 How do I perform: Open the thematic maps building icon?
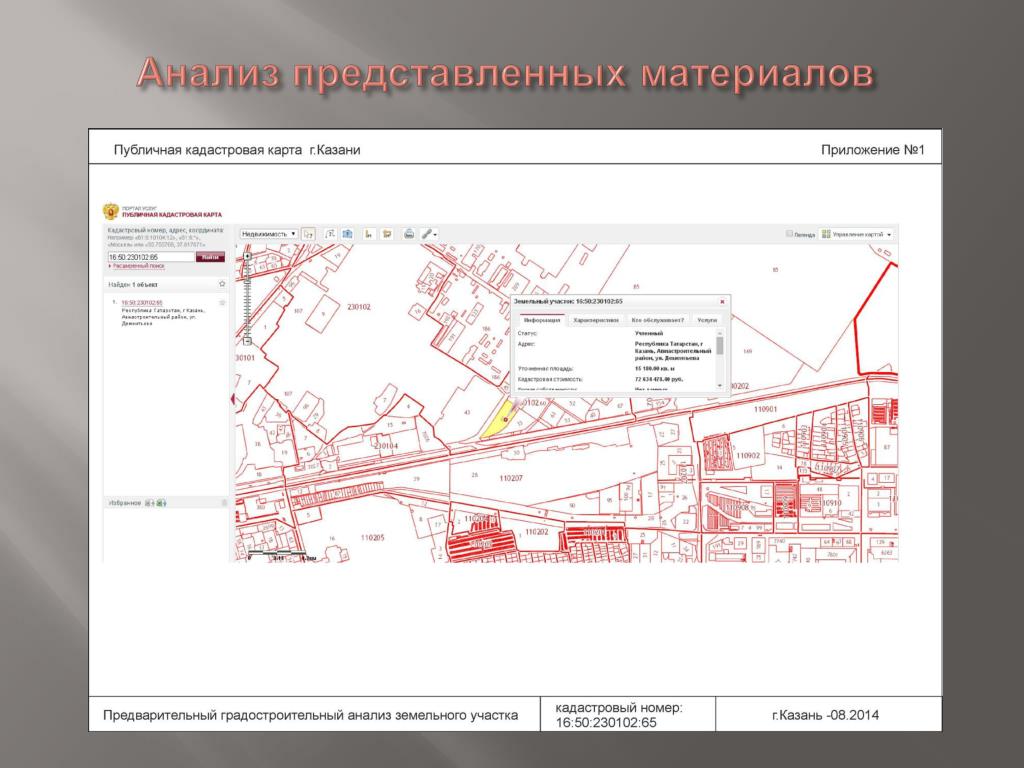pos(347,234)
